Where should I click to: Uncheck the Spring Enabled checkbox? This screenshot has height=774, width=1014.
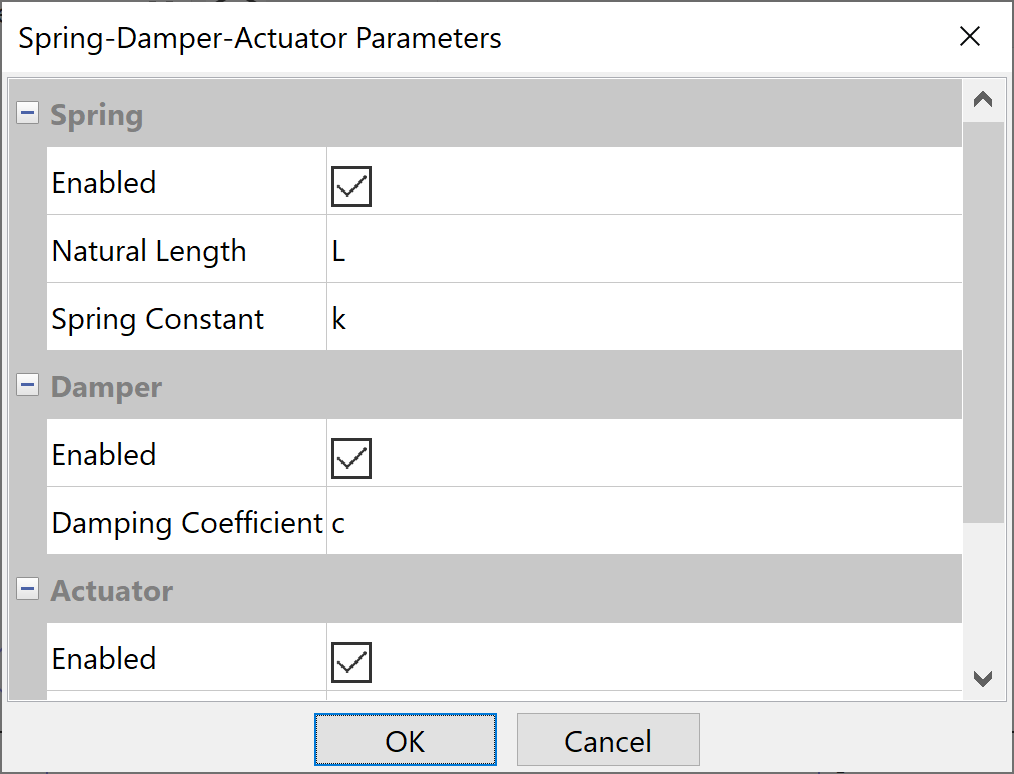click(x=351, y=187)
